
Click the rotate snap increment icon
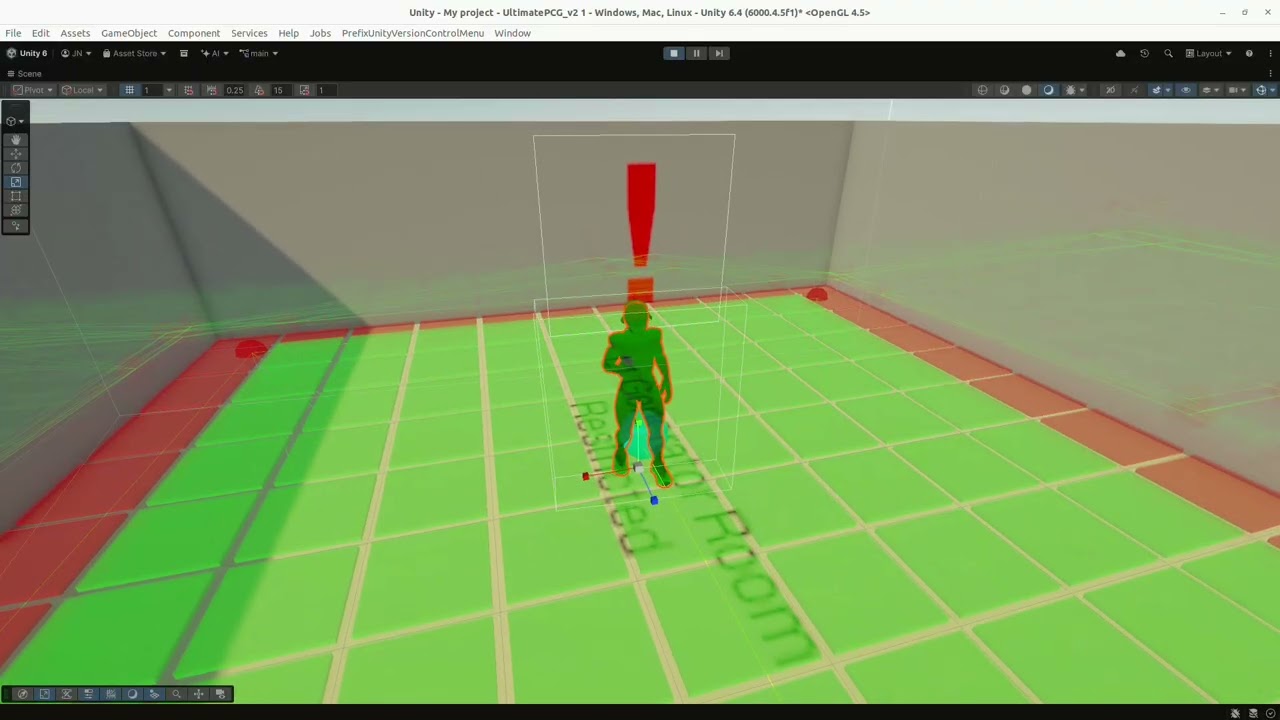click(x=259, y=90)
